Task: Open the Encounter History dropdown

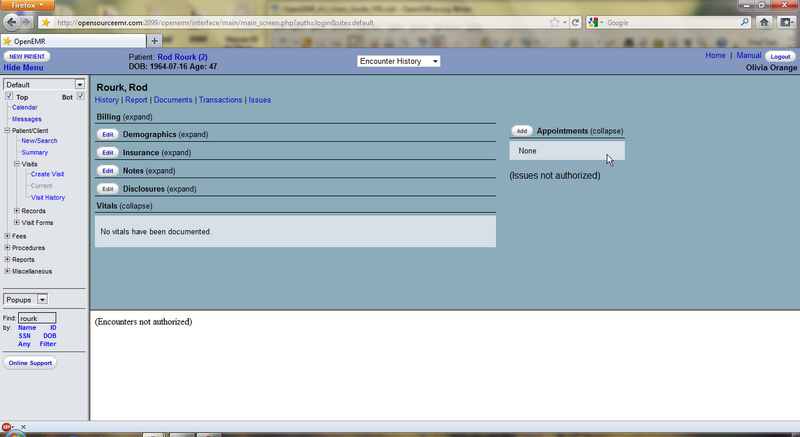Action: pos(399,61)
